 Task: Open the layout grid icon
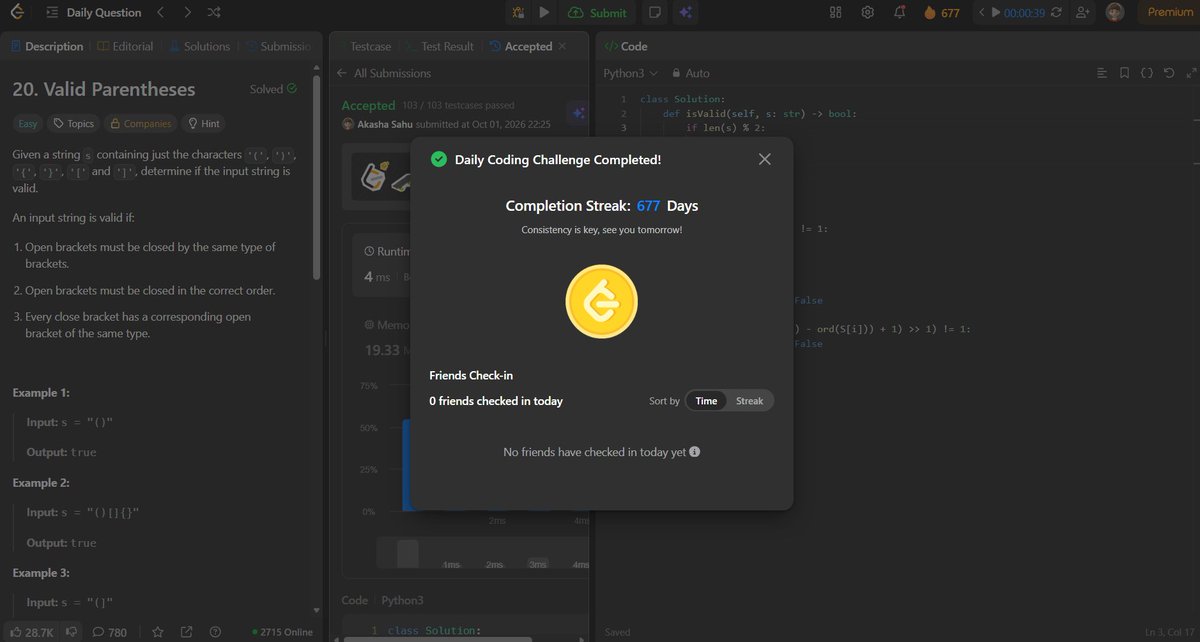(837, 13)
